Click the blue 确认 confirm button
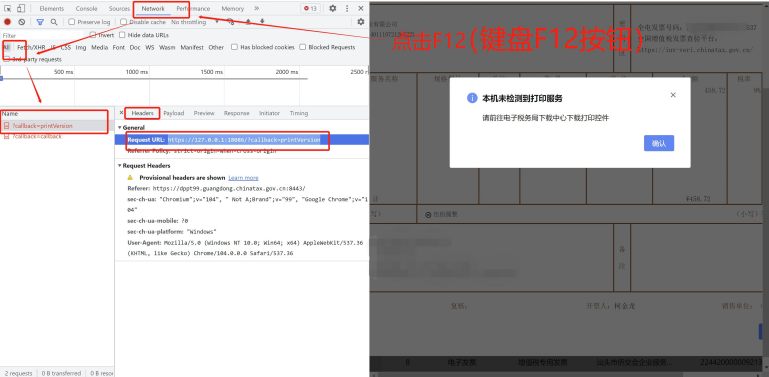 click(659, 143)
